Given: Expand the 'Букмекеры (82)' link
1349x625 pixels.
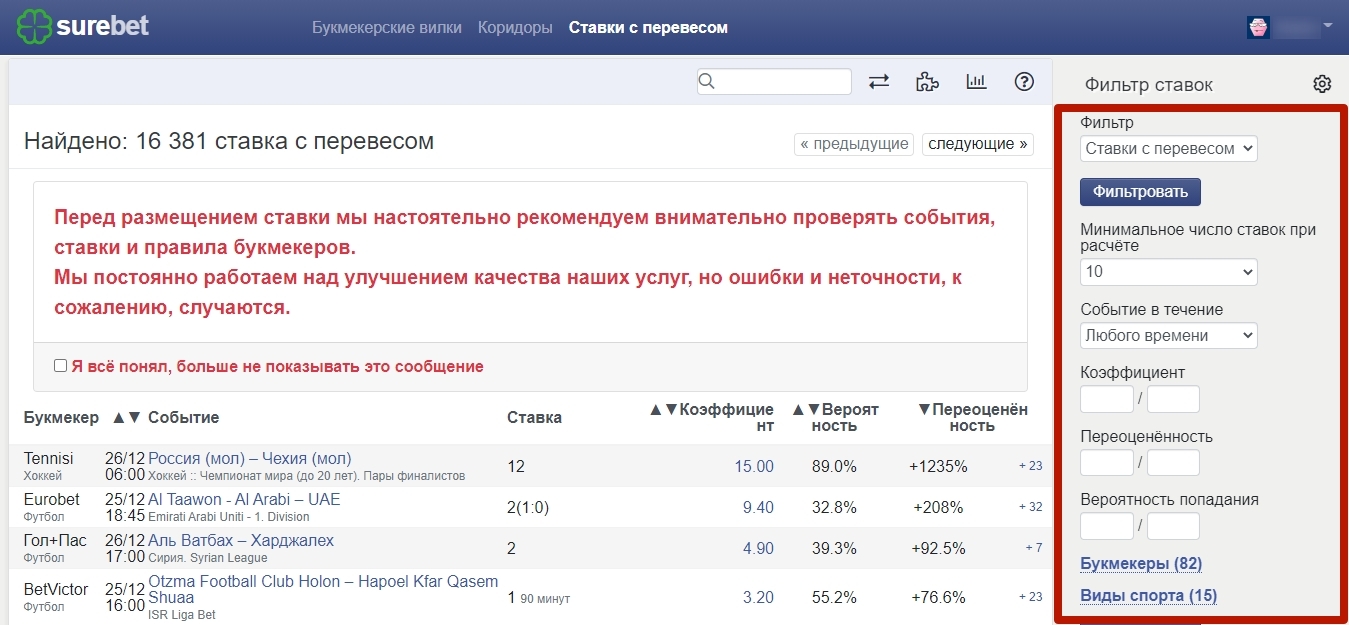Looking at the screenshot, I should [x=1141, y=564].
